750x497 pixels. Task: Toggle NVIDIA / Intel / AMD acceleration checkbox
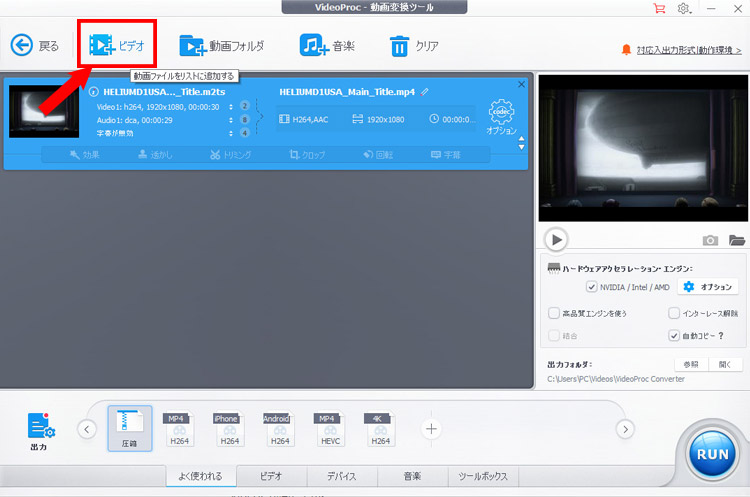pos(591,287)
